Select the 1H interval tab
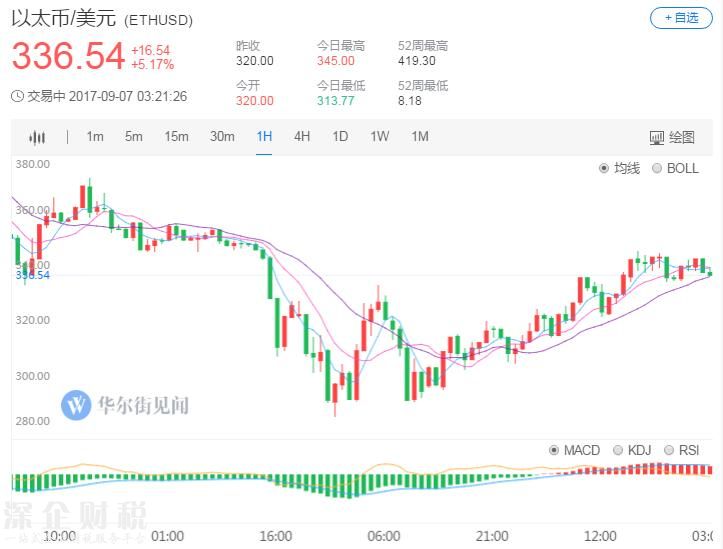This screenshot has height=549, width=723. 264,136
